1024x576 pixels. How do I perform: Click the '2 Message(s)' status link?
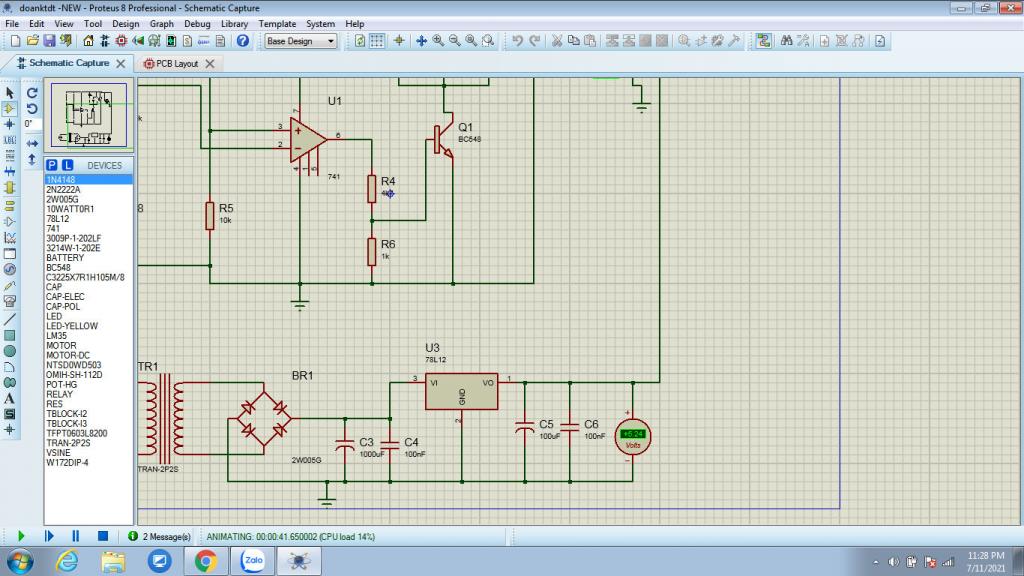click(x=160, y=537)
